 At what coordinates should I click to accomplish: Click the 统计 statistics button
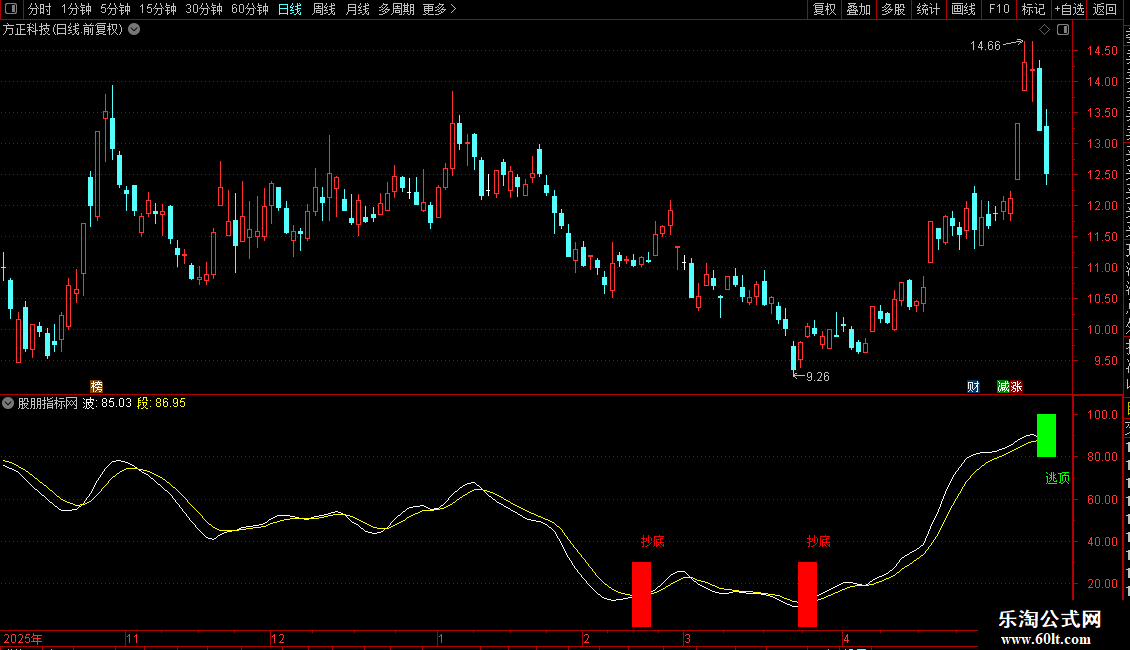(x=928, y=9)
